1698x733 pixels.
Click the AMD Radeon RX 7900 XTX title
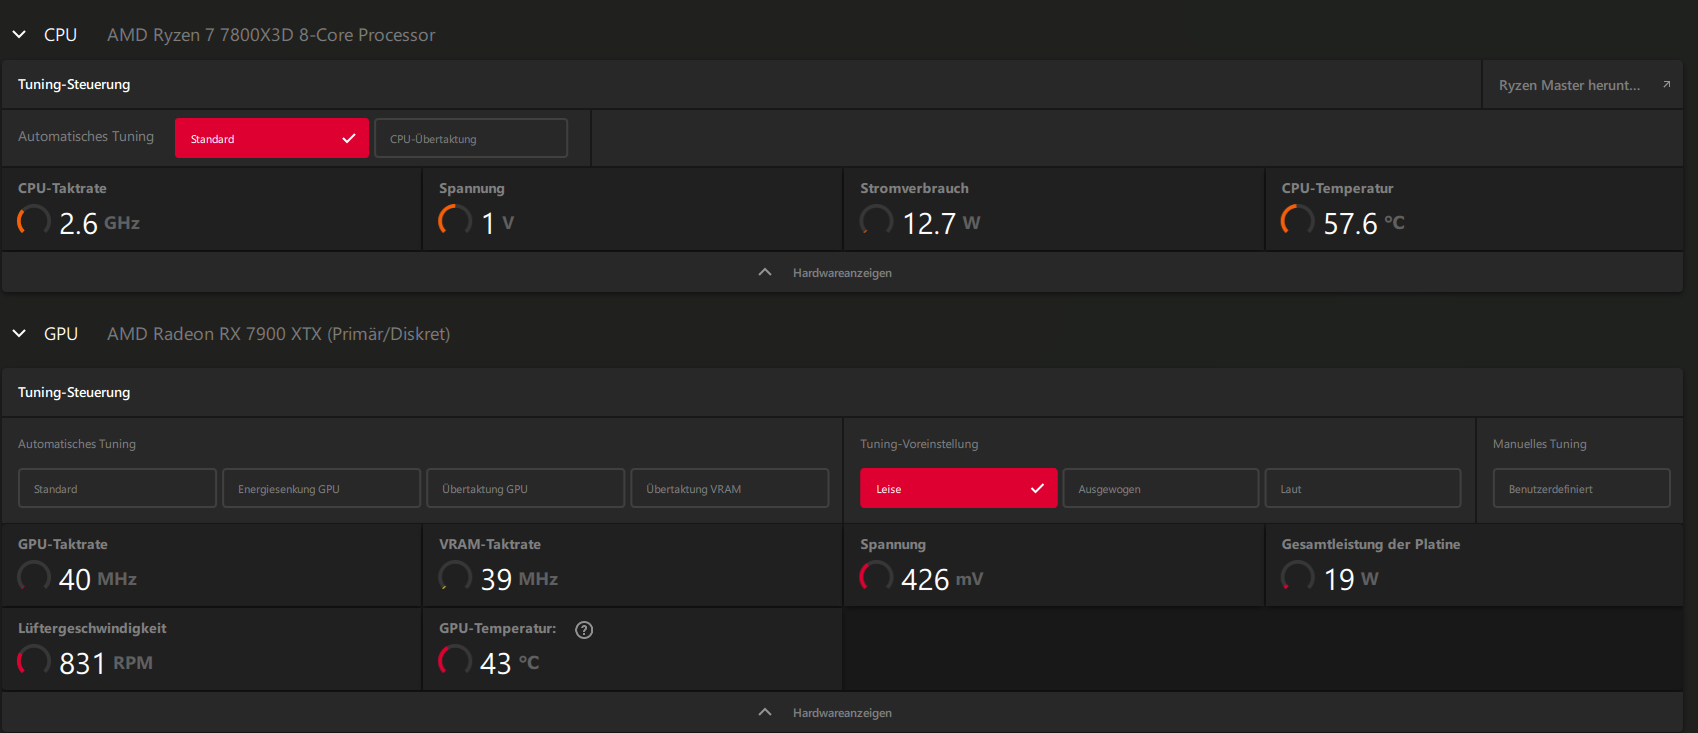[279, 334]
